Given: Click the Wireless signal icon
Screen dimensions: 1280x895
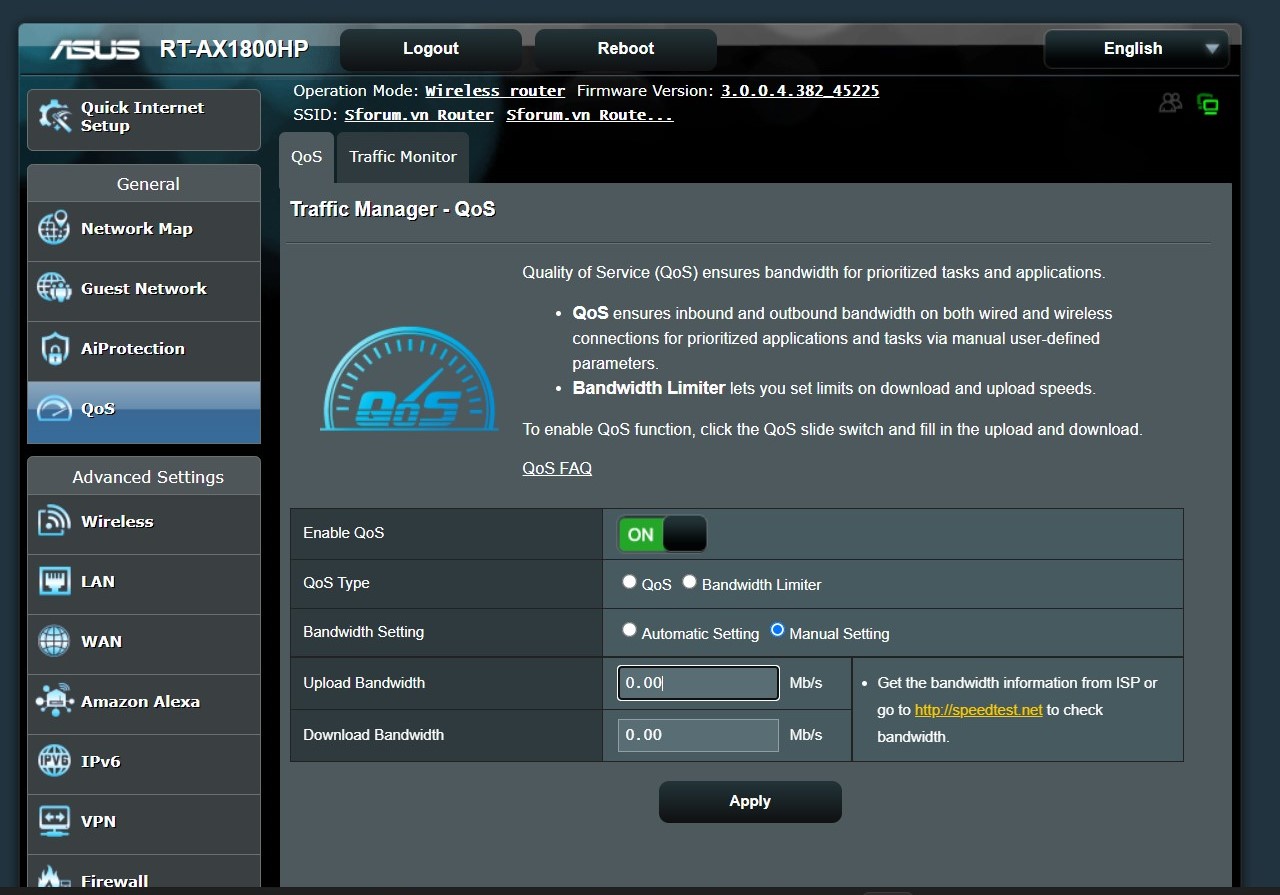Looking at the screenshot, I should [54, 521].
